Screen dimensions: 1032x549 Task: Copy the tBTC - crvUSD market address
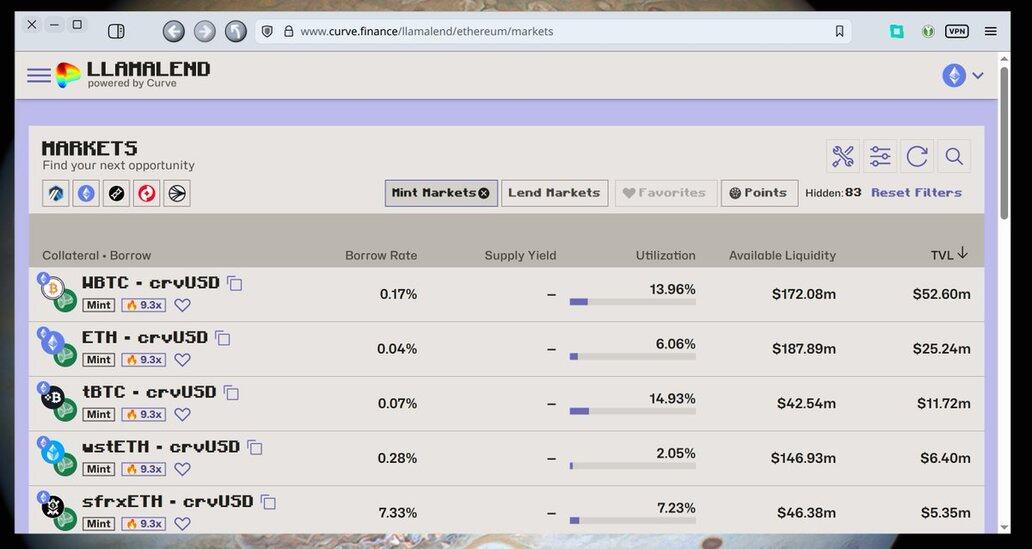pyautogui.click(x=231, y=393)
